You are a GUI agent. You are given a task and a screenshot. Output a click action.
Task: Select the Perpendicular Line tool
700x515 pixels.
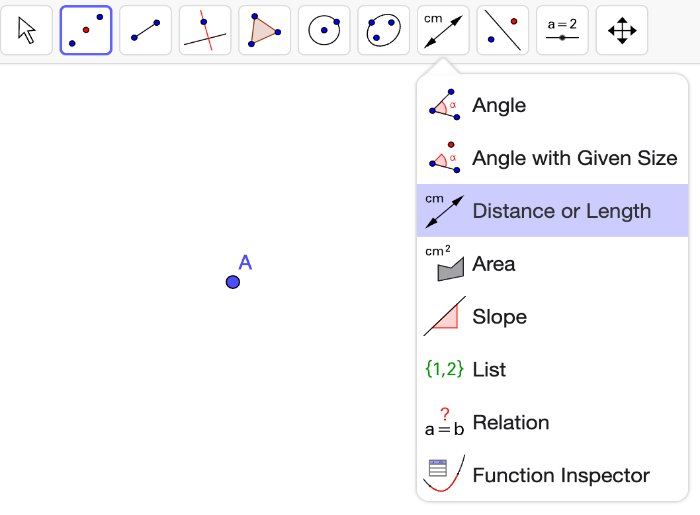[x=205, y=30]
